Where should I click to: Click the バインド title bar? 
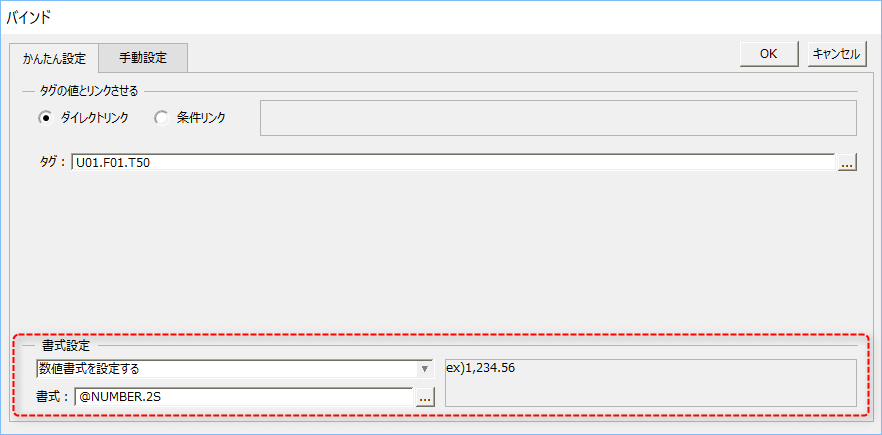pos(441,17)
